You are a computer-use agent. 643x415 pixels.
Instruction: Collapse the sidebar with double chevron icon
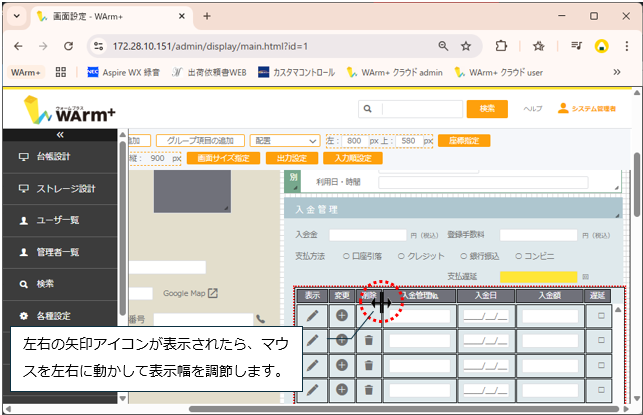pyautogui.click(x=60, y=134)
